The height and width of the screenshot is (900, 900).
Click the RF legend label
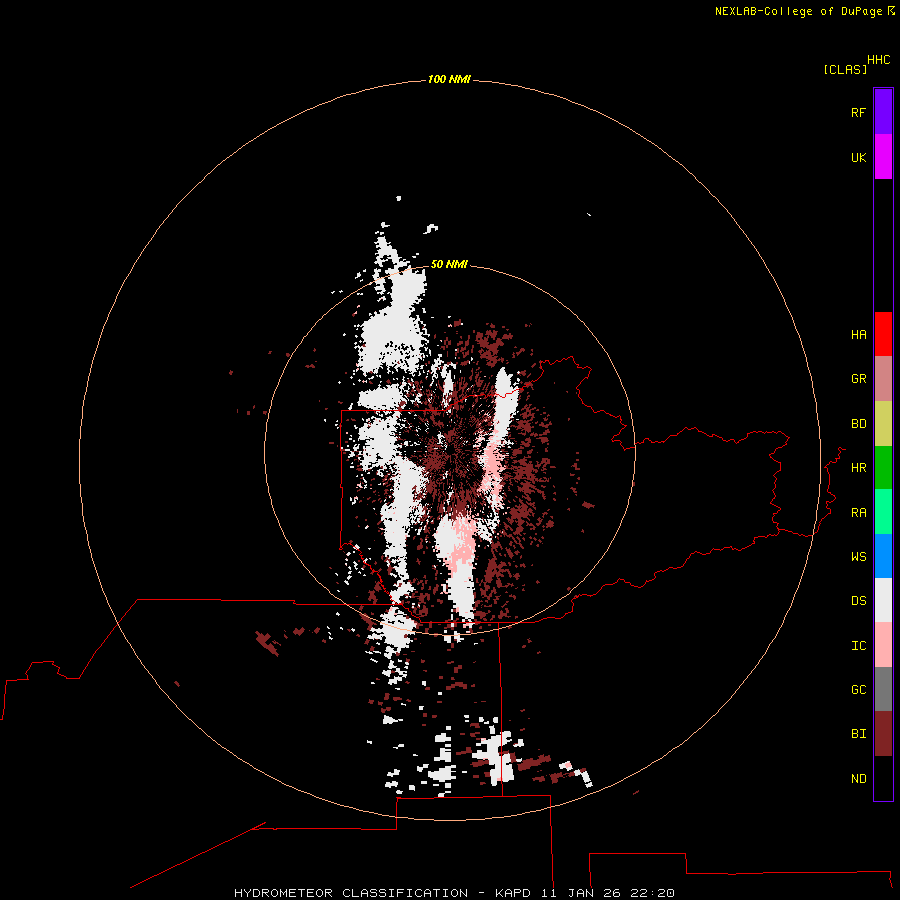[x=858, y=112]
